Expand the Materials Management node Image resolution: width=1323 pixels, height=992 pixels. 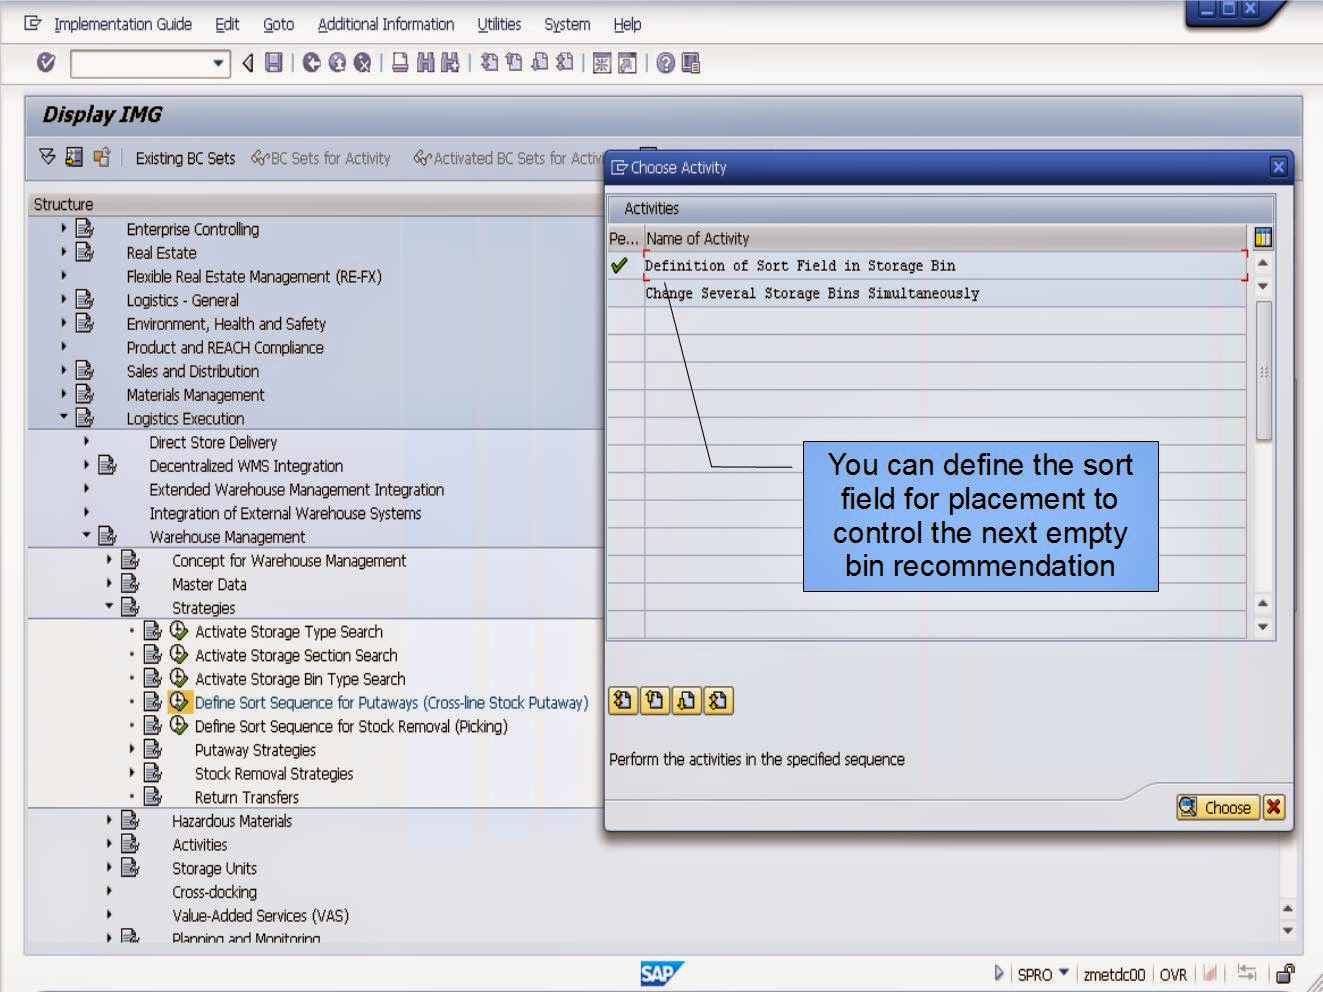pyautogui.click(x=63, y=394)
